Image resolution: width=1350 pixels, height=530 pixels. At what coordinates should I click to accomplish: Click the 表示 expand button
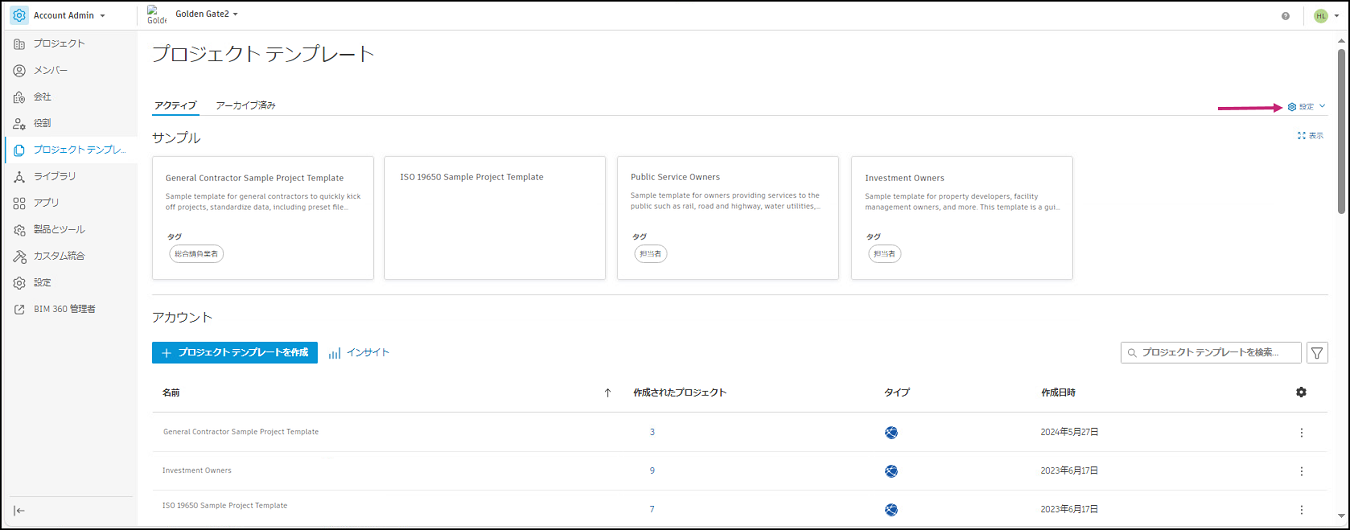[1310, 135]
